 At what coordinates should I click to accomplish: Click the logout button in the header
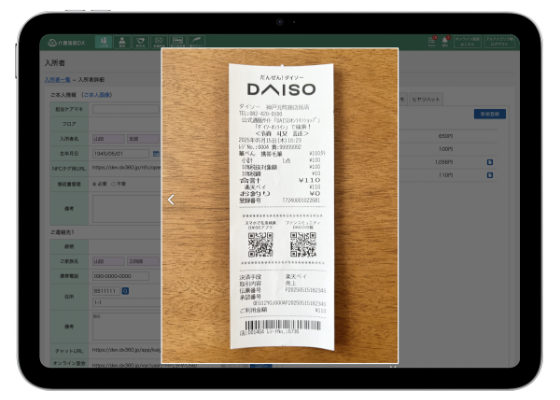tap(499, 41)
